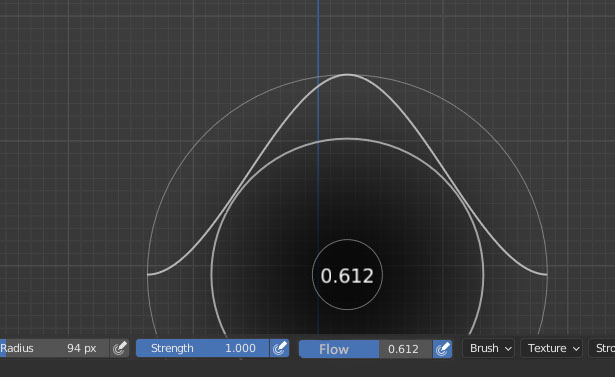Click the 0.612 value in the brush circle
Screen dimensions: 615x377
[x=347, y=276]
